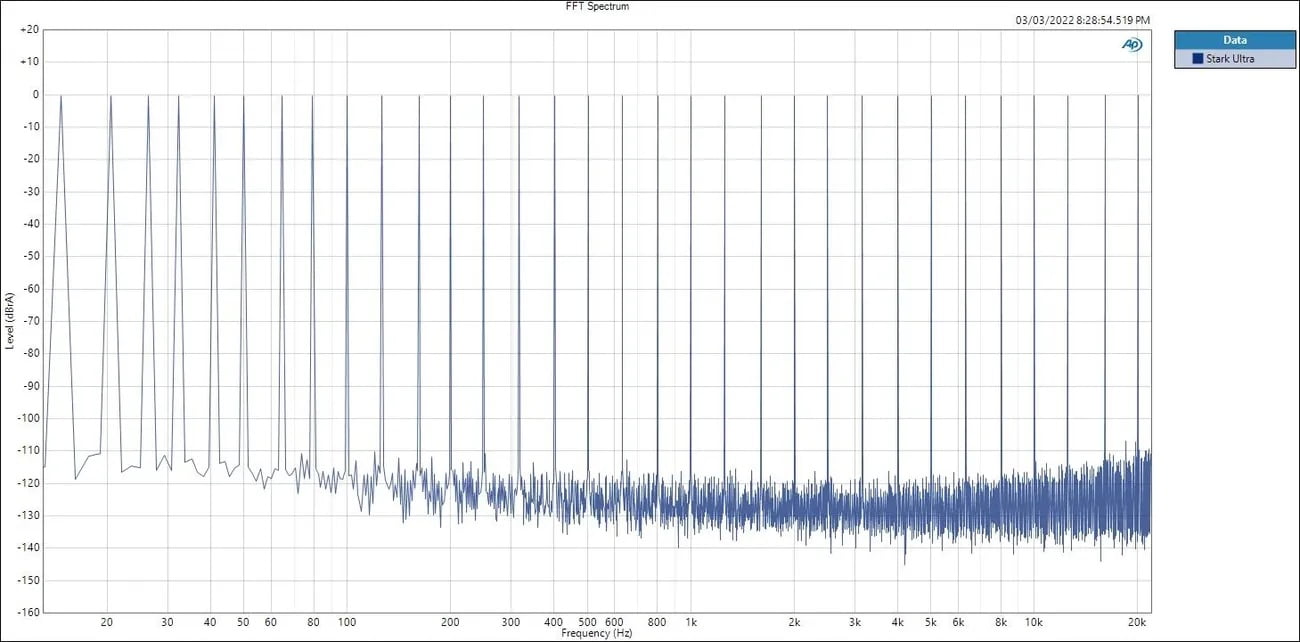Click the FFT Spectrum chart title
The height and width of the screenshot is (642, 1300).
597,6
